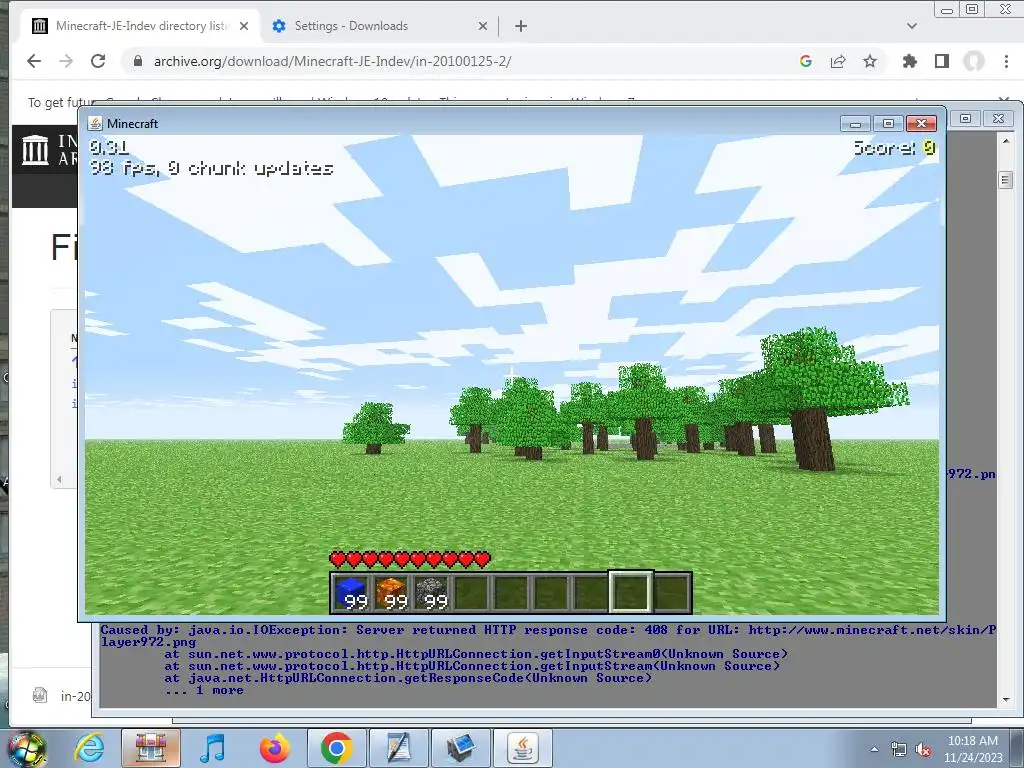Viewport: 1024px width, 768px height.
Task: Click the Java icon in Minecraft title bar
Action: point(95,123)
